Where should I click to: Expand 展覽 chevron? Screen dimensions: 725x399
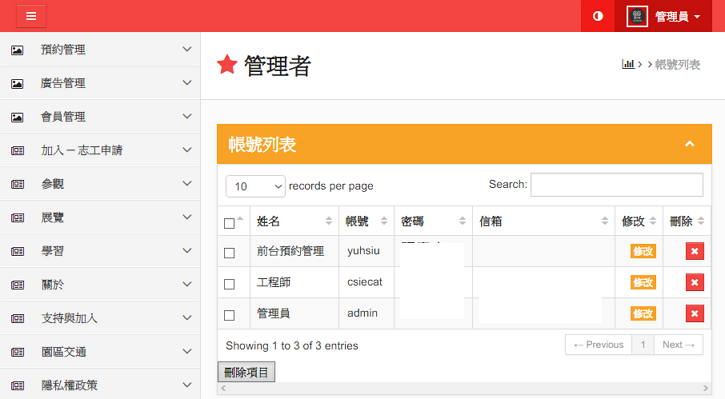point(187,217)
